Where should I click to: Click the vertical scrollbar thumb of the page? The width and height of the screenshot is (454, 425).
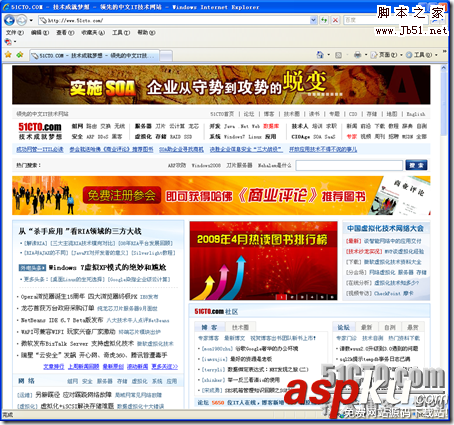pos(443,105)
